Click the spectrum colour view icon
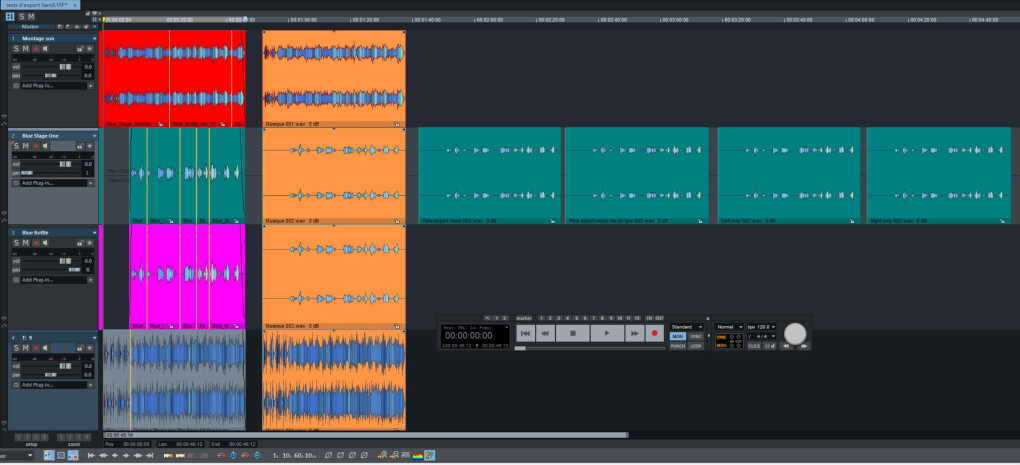 418,456
